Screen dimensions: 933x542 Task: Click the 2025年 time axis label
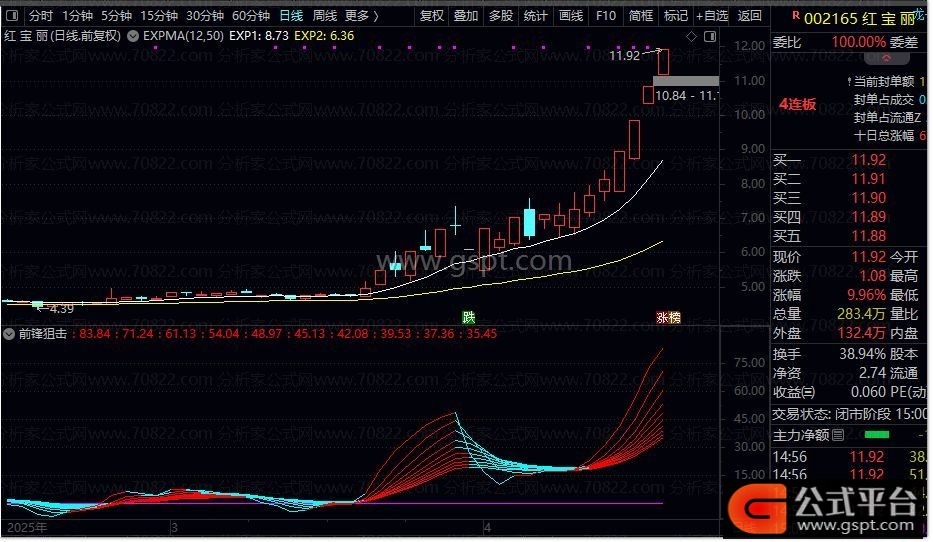click(x=27, y=528)
